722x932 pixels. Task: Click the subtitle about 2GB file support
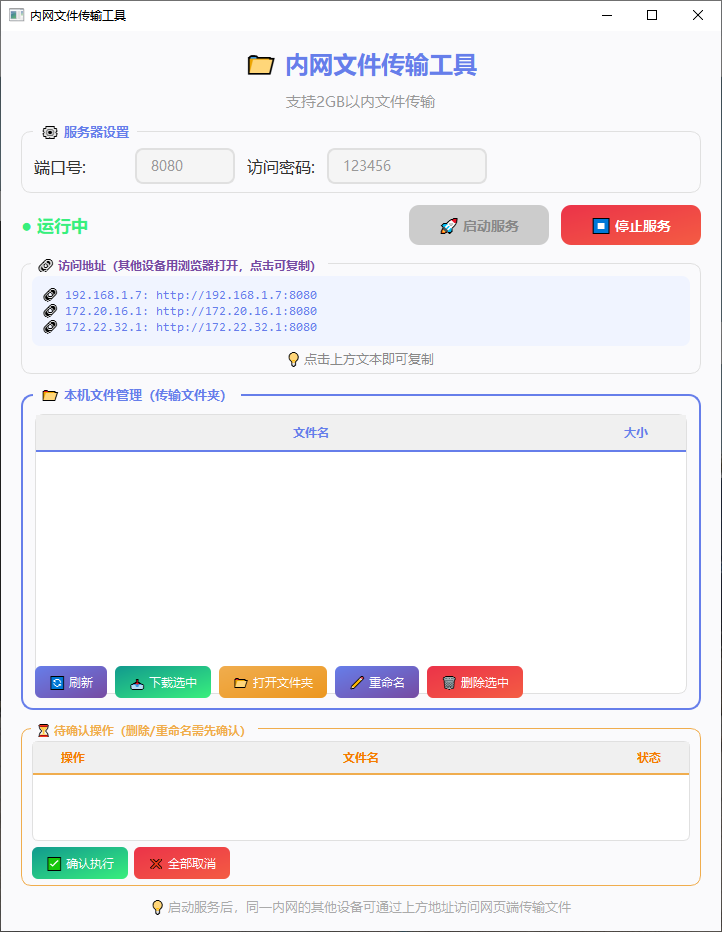[361, 102]
